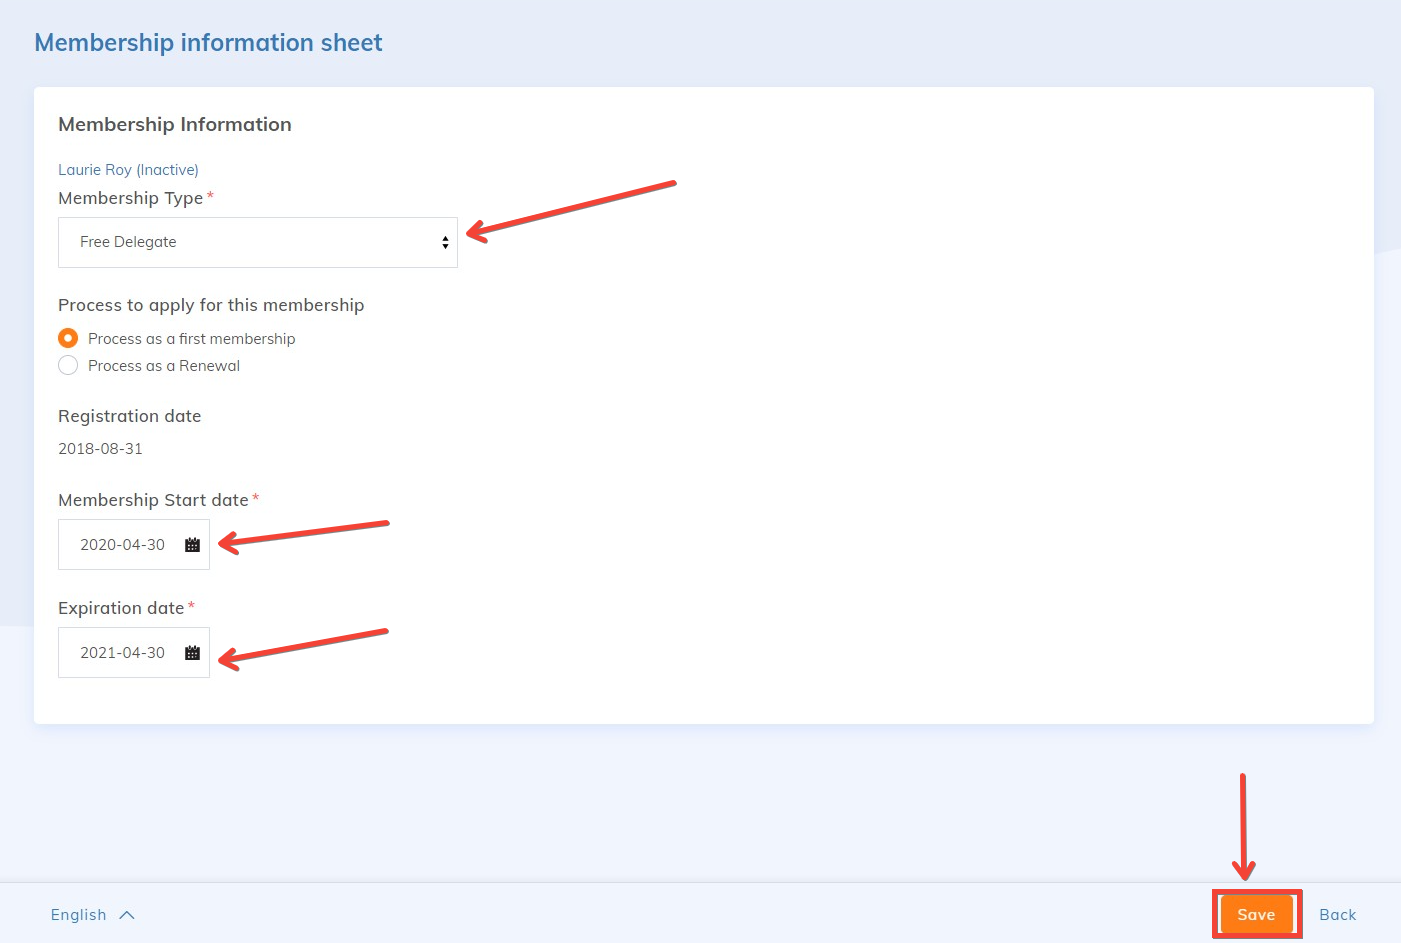Choose the Process as a Renewal radio
The height and width of the screenshot is (943, 1401).
pyautogui.click(x=68, y=366)
